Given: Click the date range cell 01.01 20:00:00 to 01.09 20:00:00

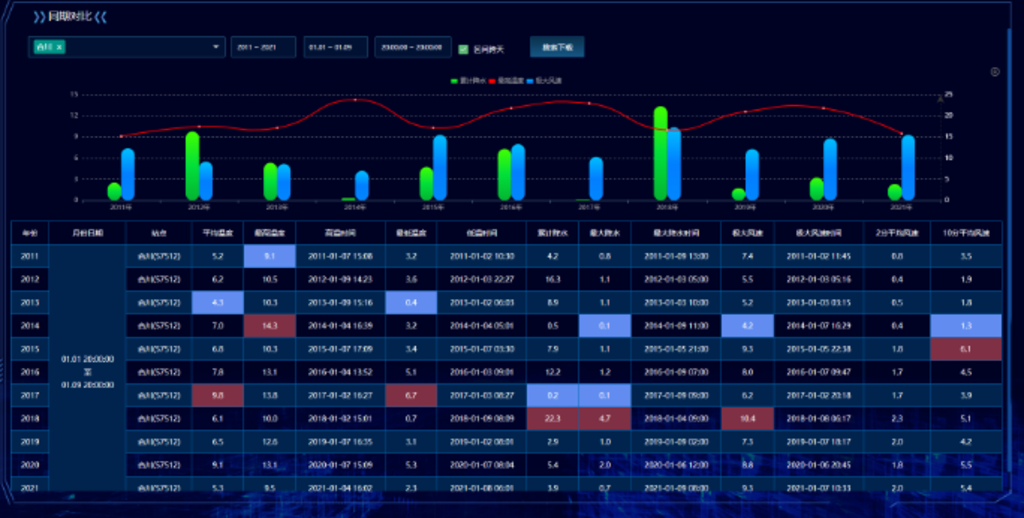Looking at the screenshot, I should pos(88,372).
